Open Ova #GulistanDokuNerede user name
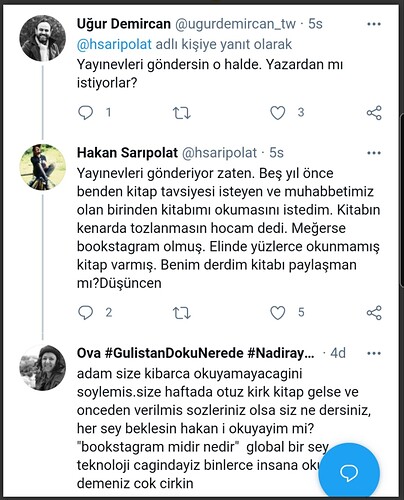The width and height of the screenshot is (404, 500). click(195, 353)
